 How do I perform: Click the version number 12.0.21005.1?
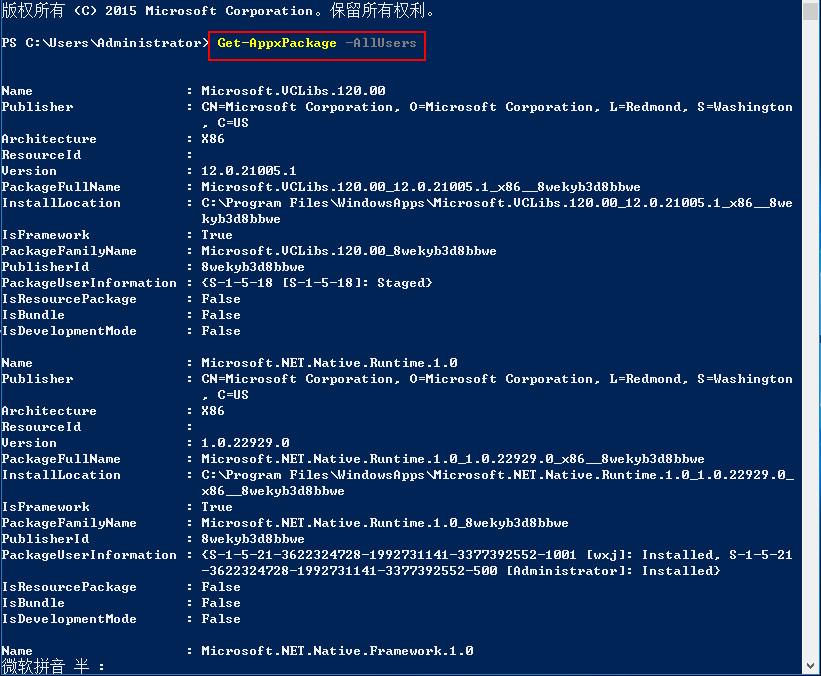(x=248, y=171)
